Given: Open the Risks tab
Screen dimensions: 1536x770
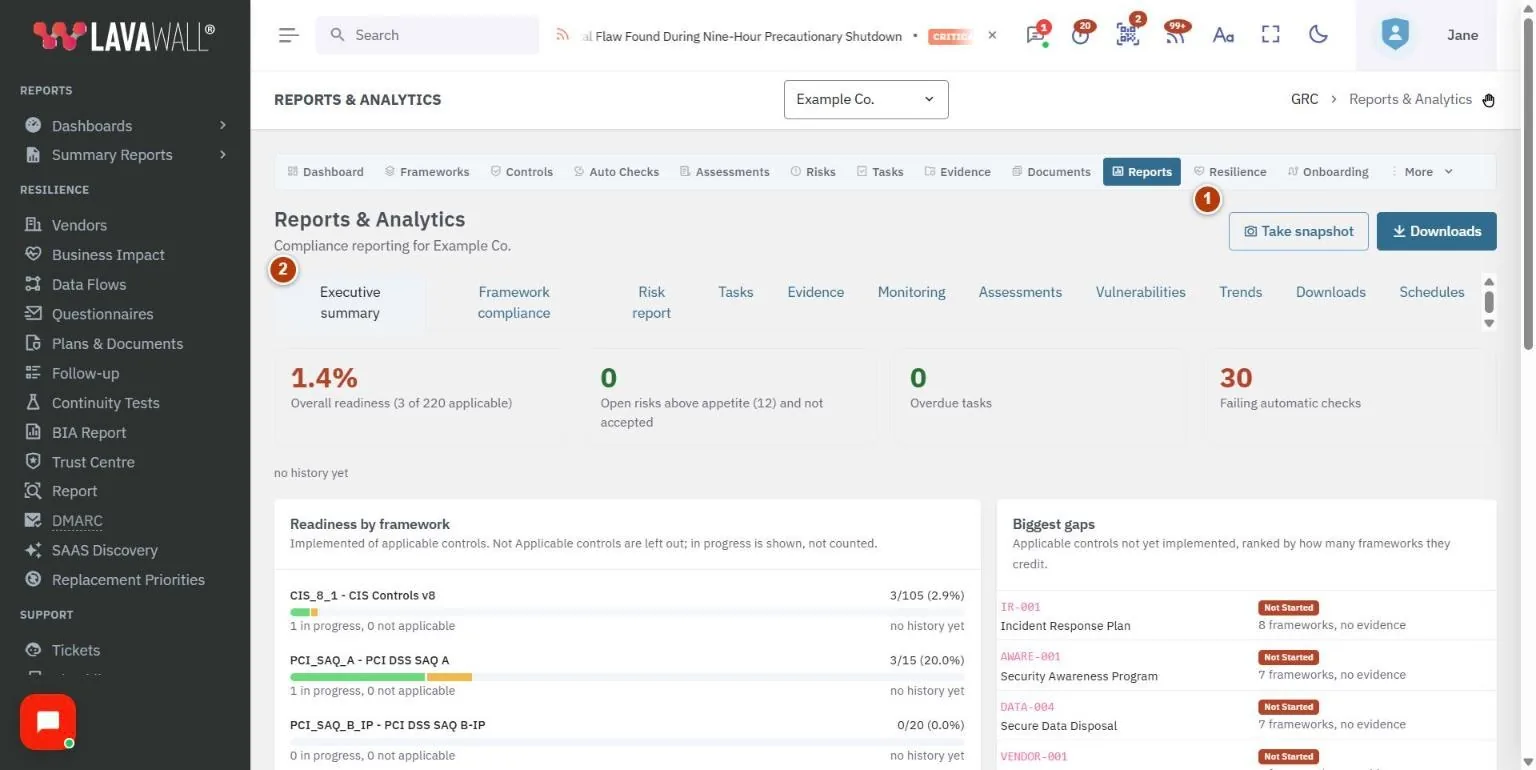Looking at the screenshot, I should 813,172.
